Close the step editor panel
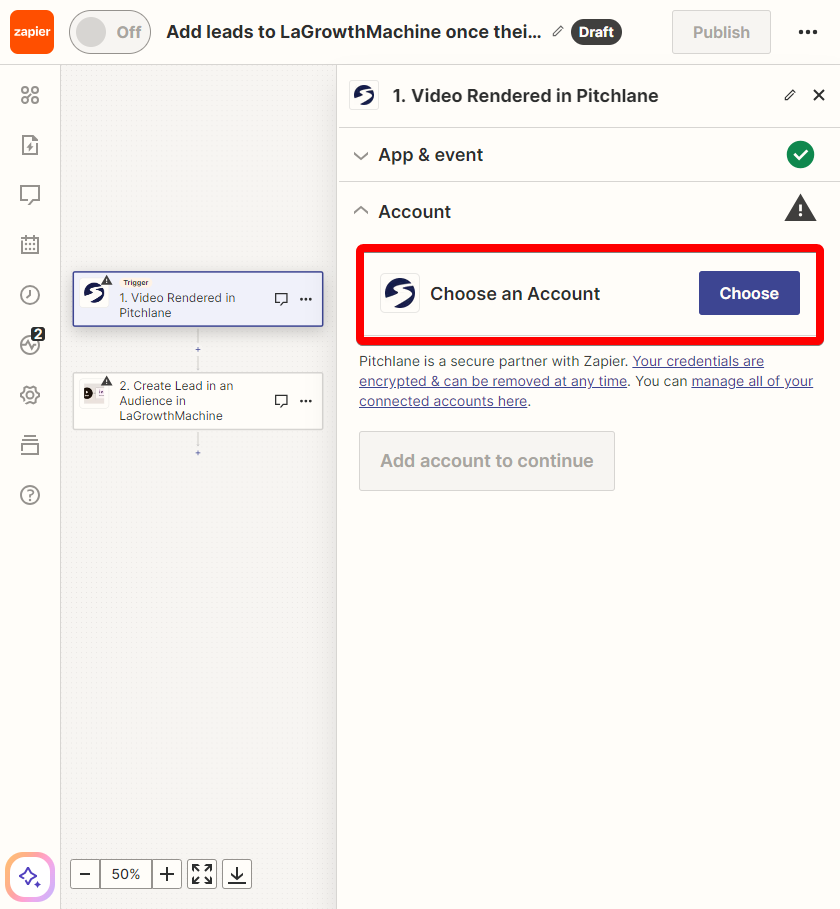The height and width of the screenshot is (909, 840). tap(819, 95)
